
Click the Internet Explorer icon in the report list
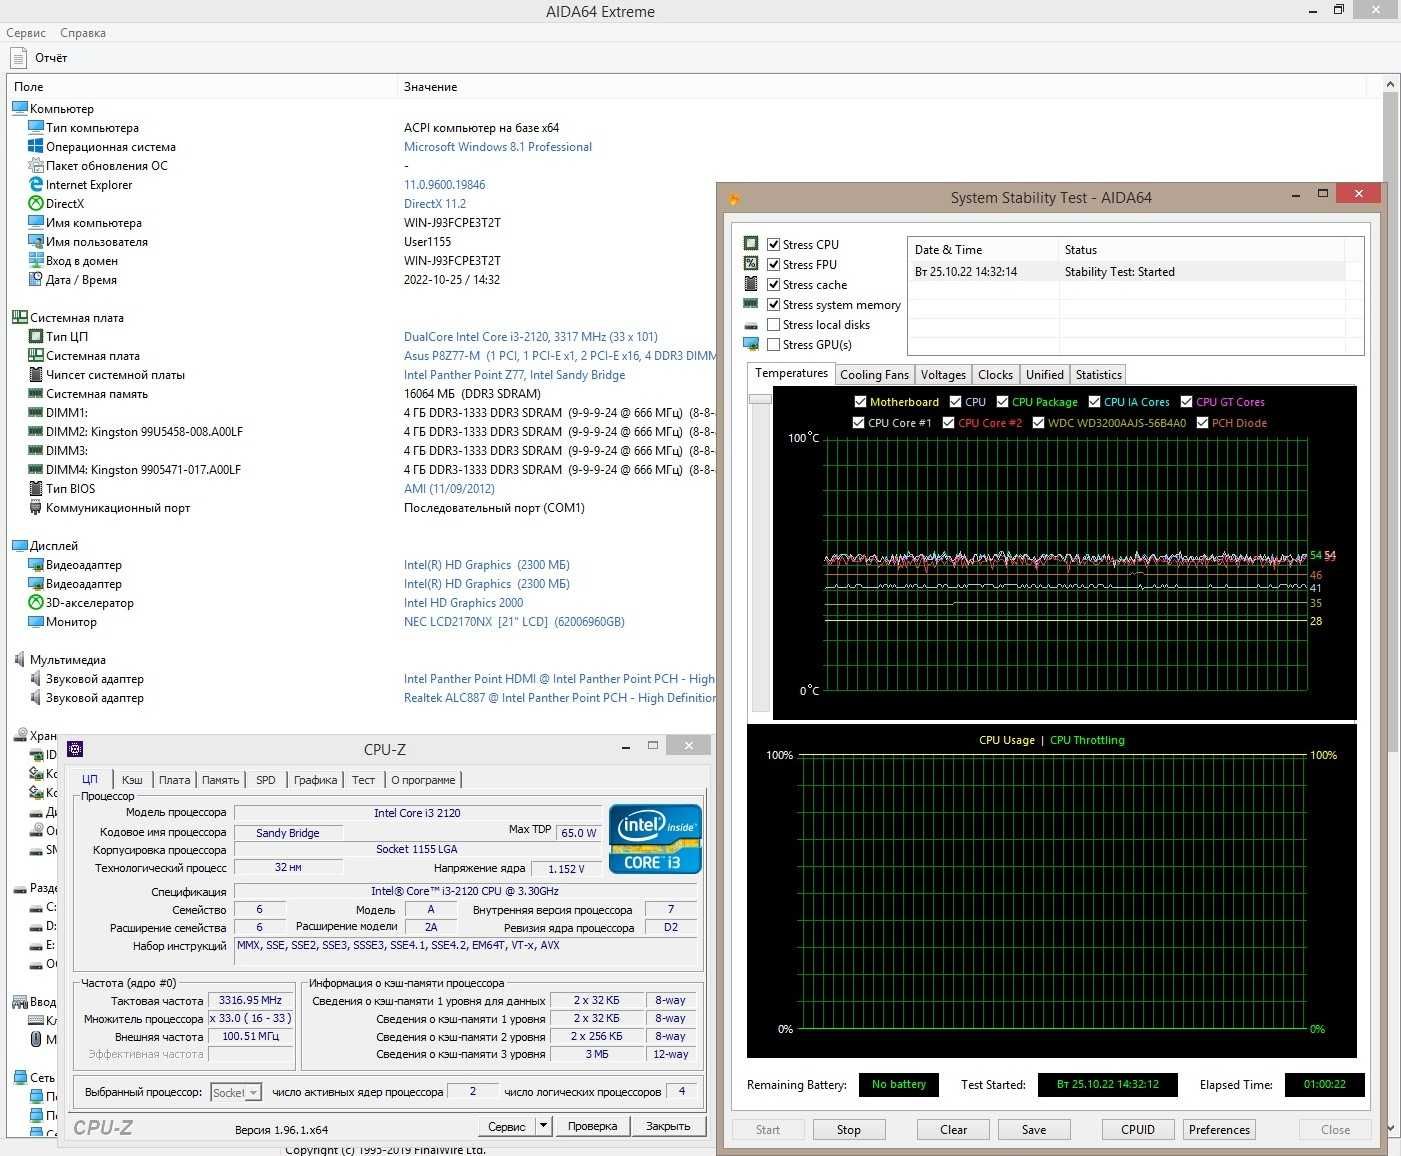[36, 184]
